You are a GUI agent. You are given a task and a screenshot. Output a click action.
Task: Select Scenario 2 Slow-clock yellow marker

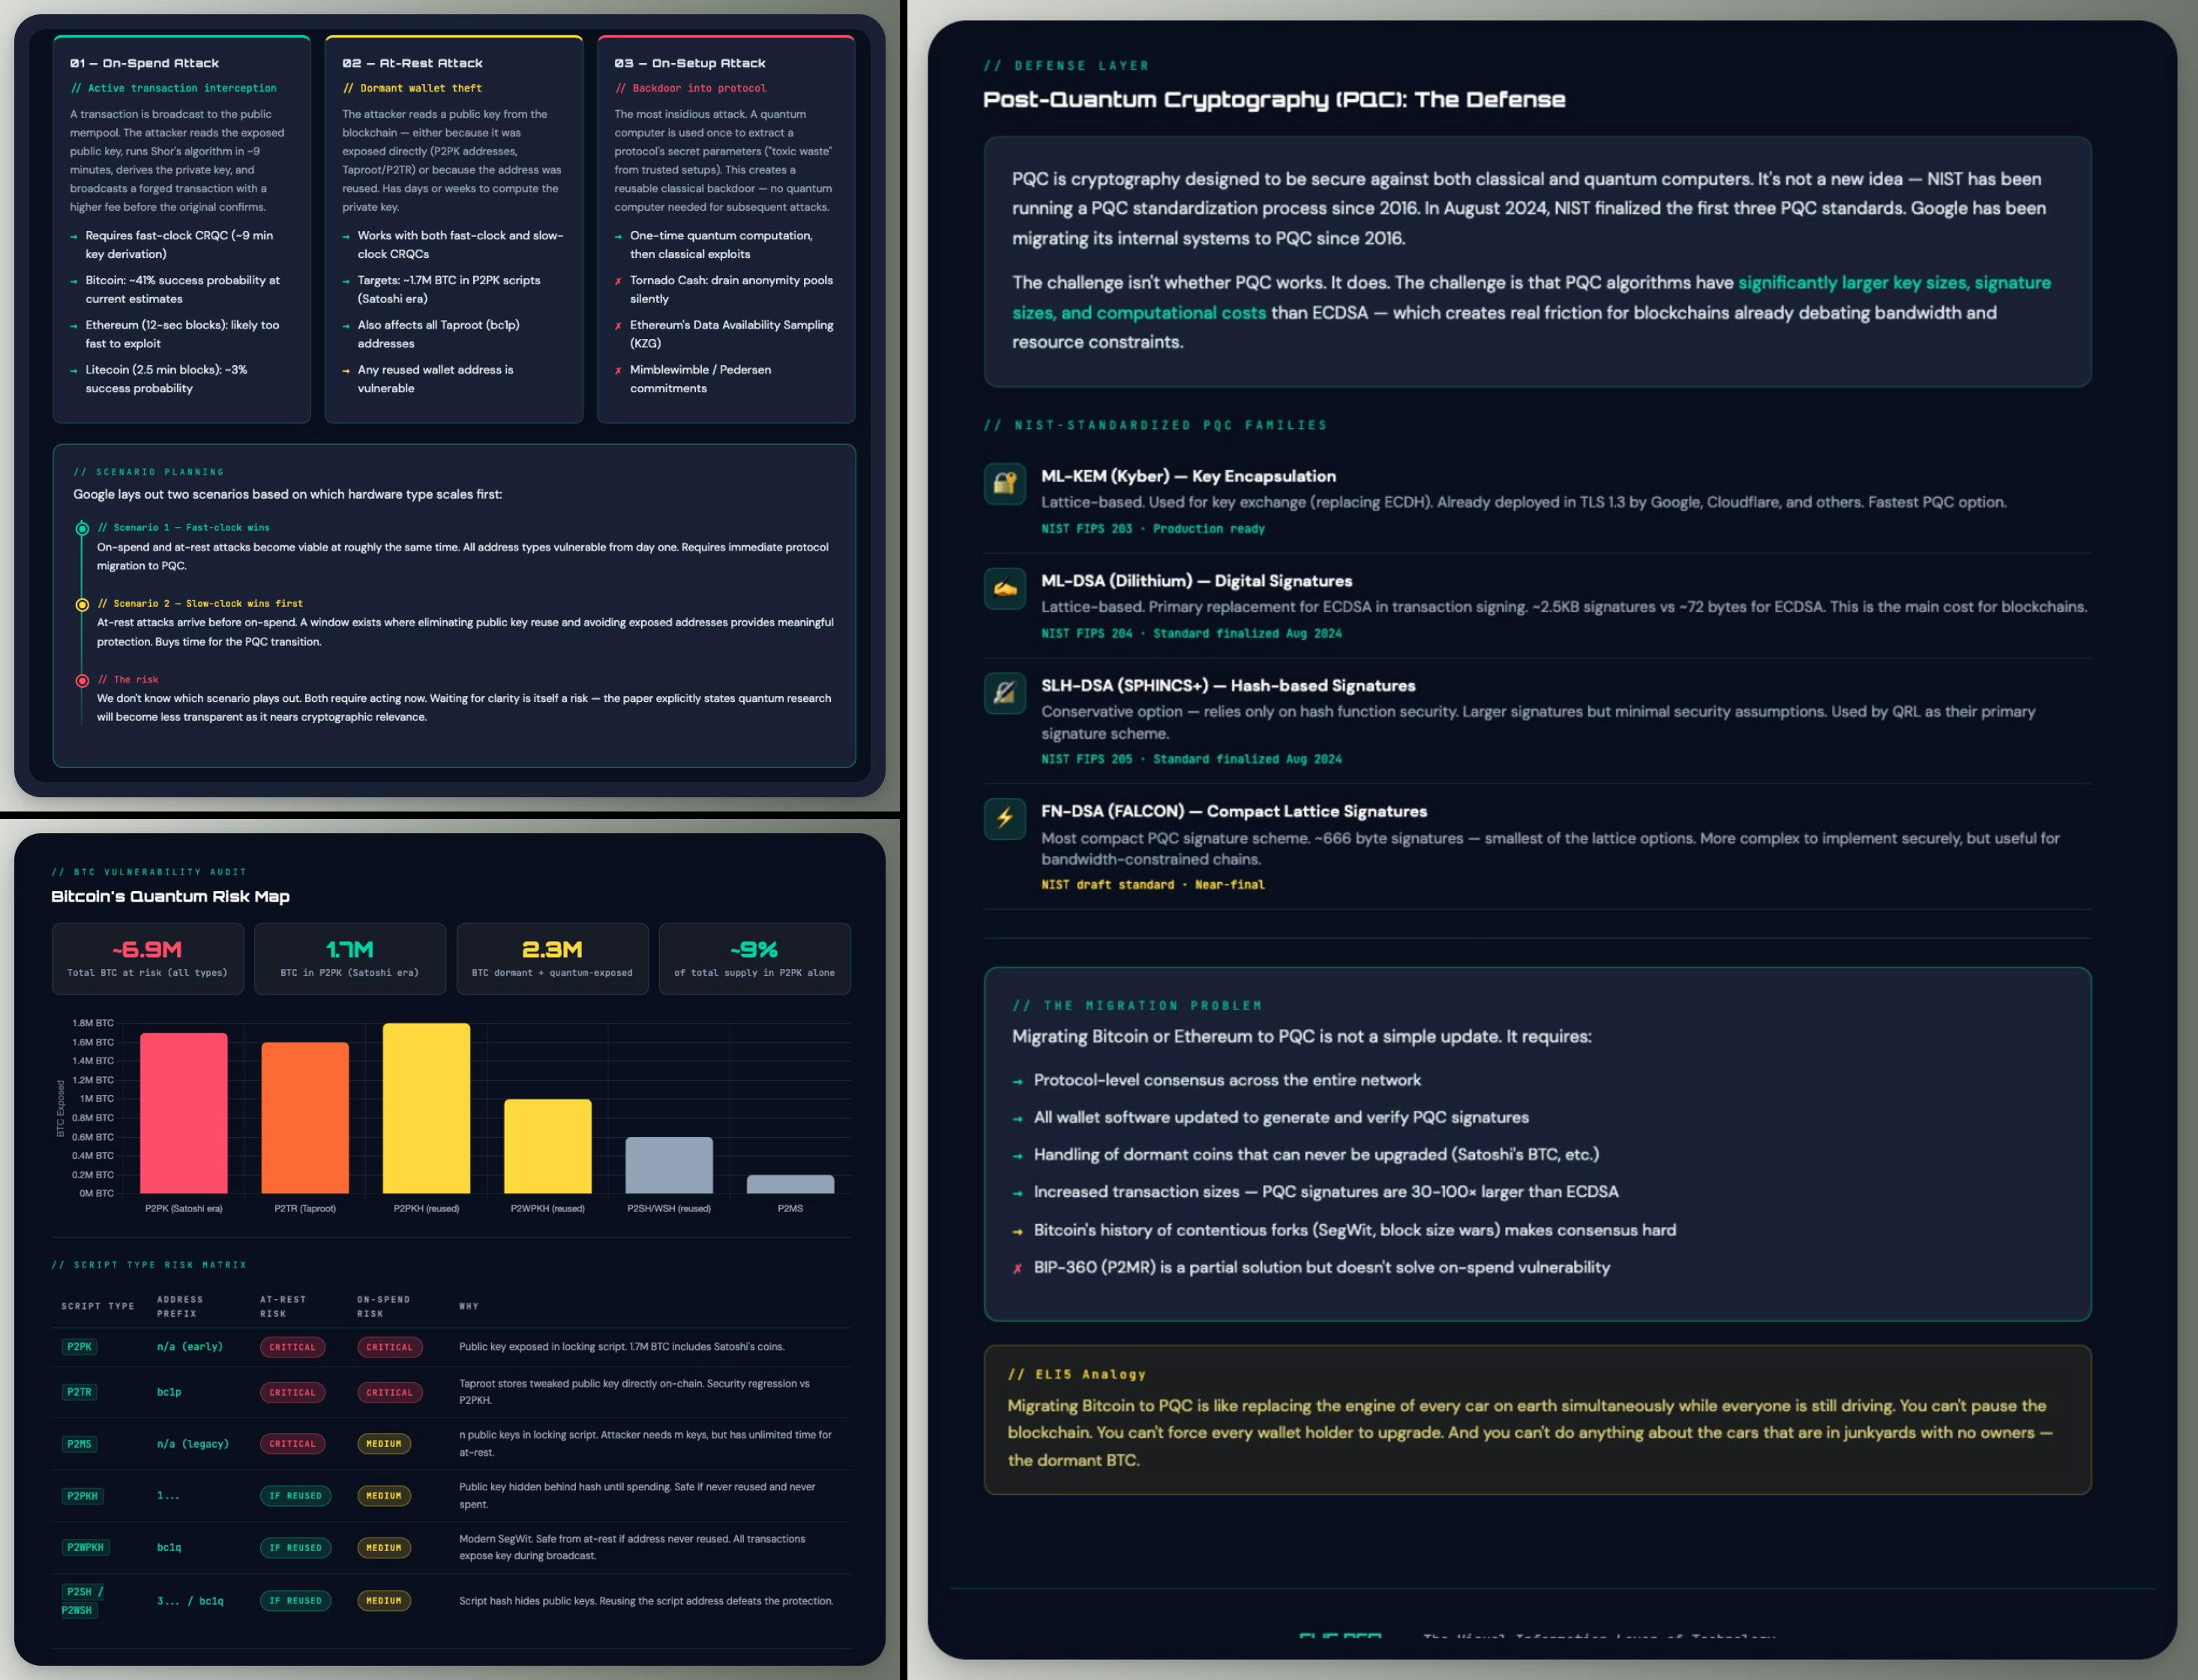(82, 604)
